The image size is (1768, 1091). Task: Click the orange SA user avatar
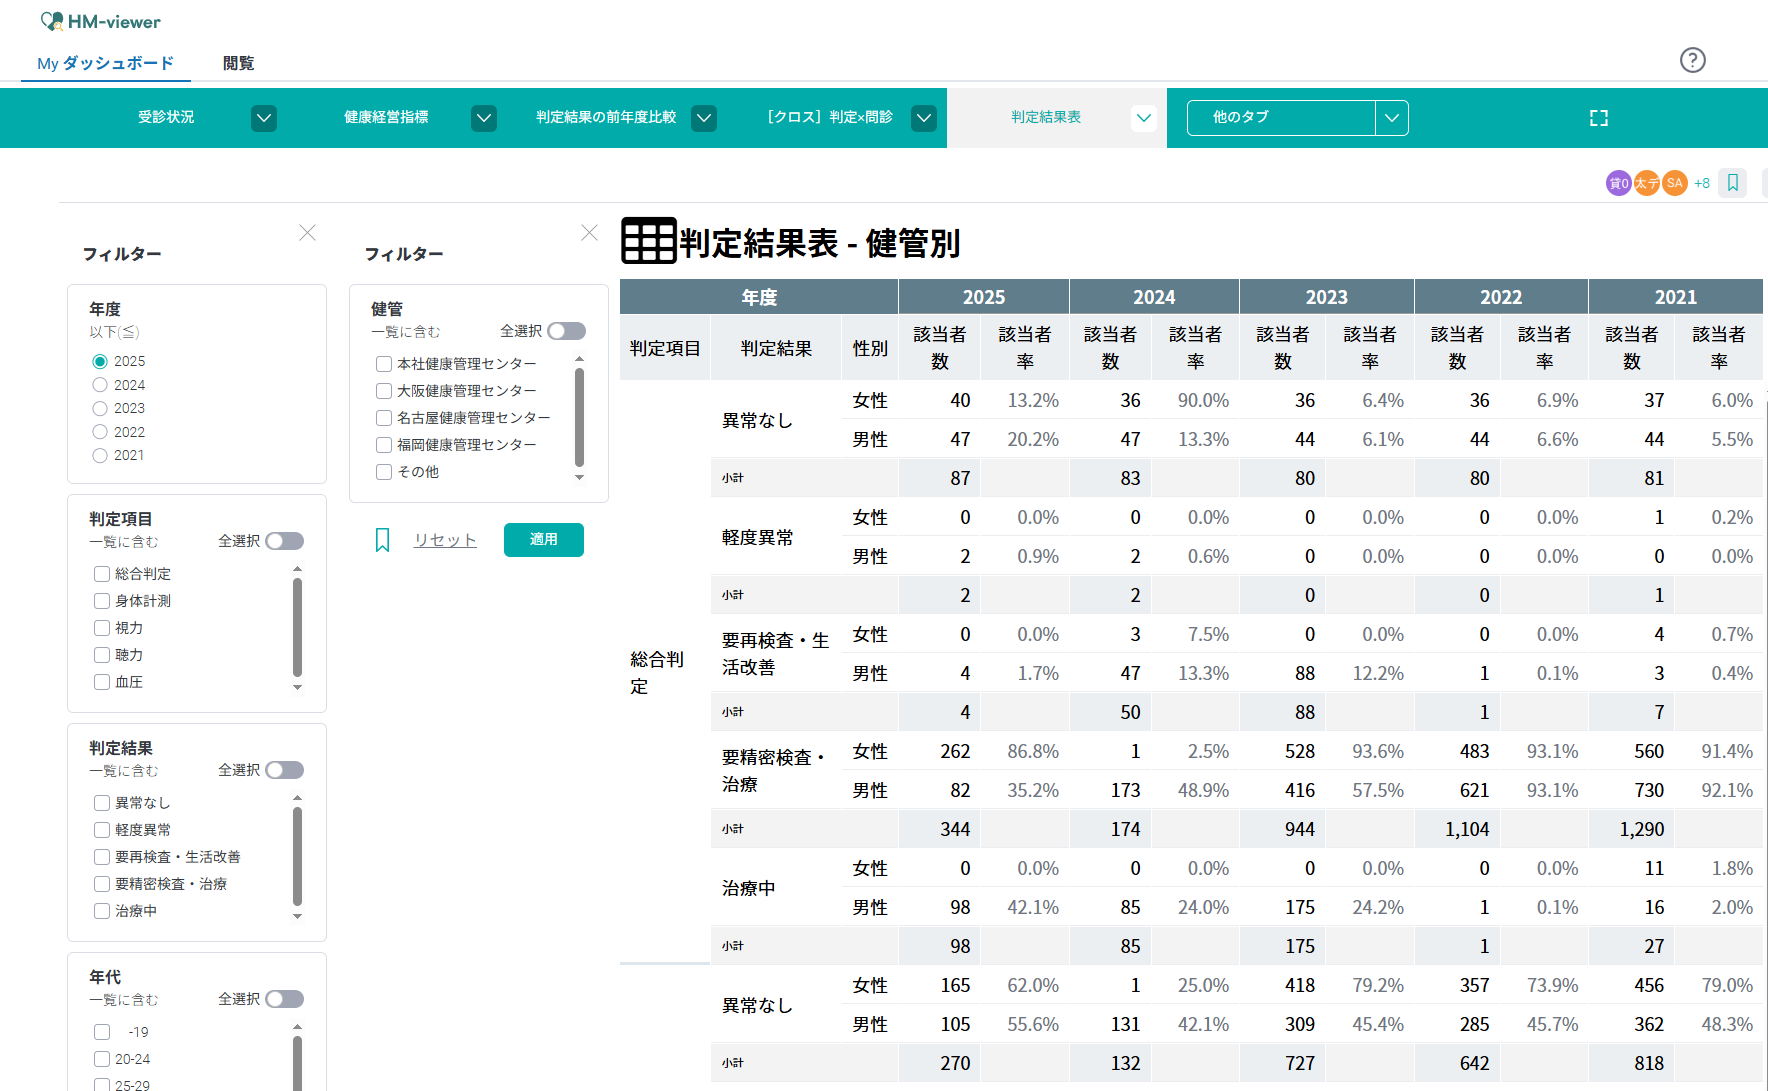point(1674,183)
